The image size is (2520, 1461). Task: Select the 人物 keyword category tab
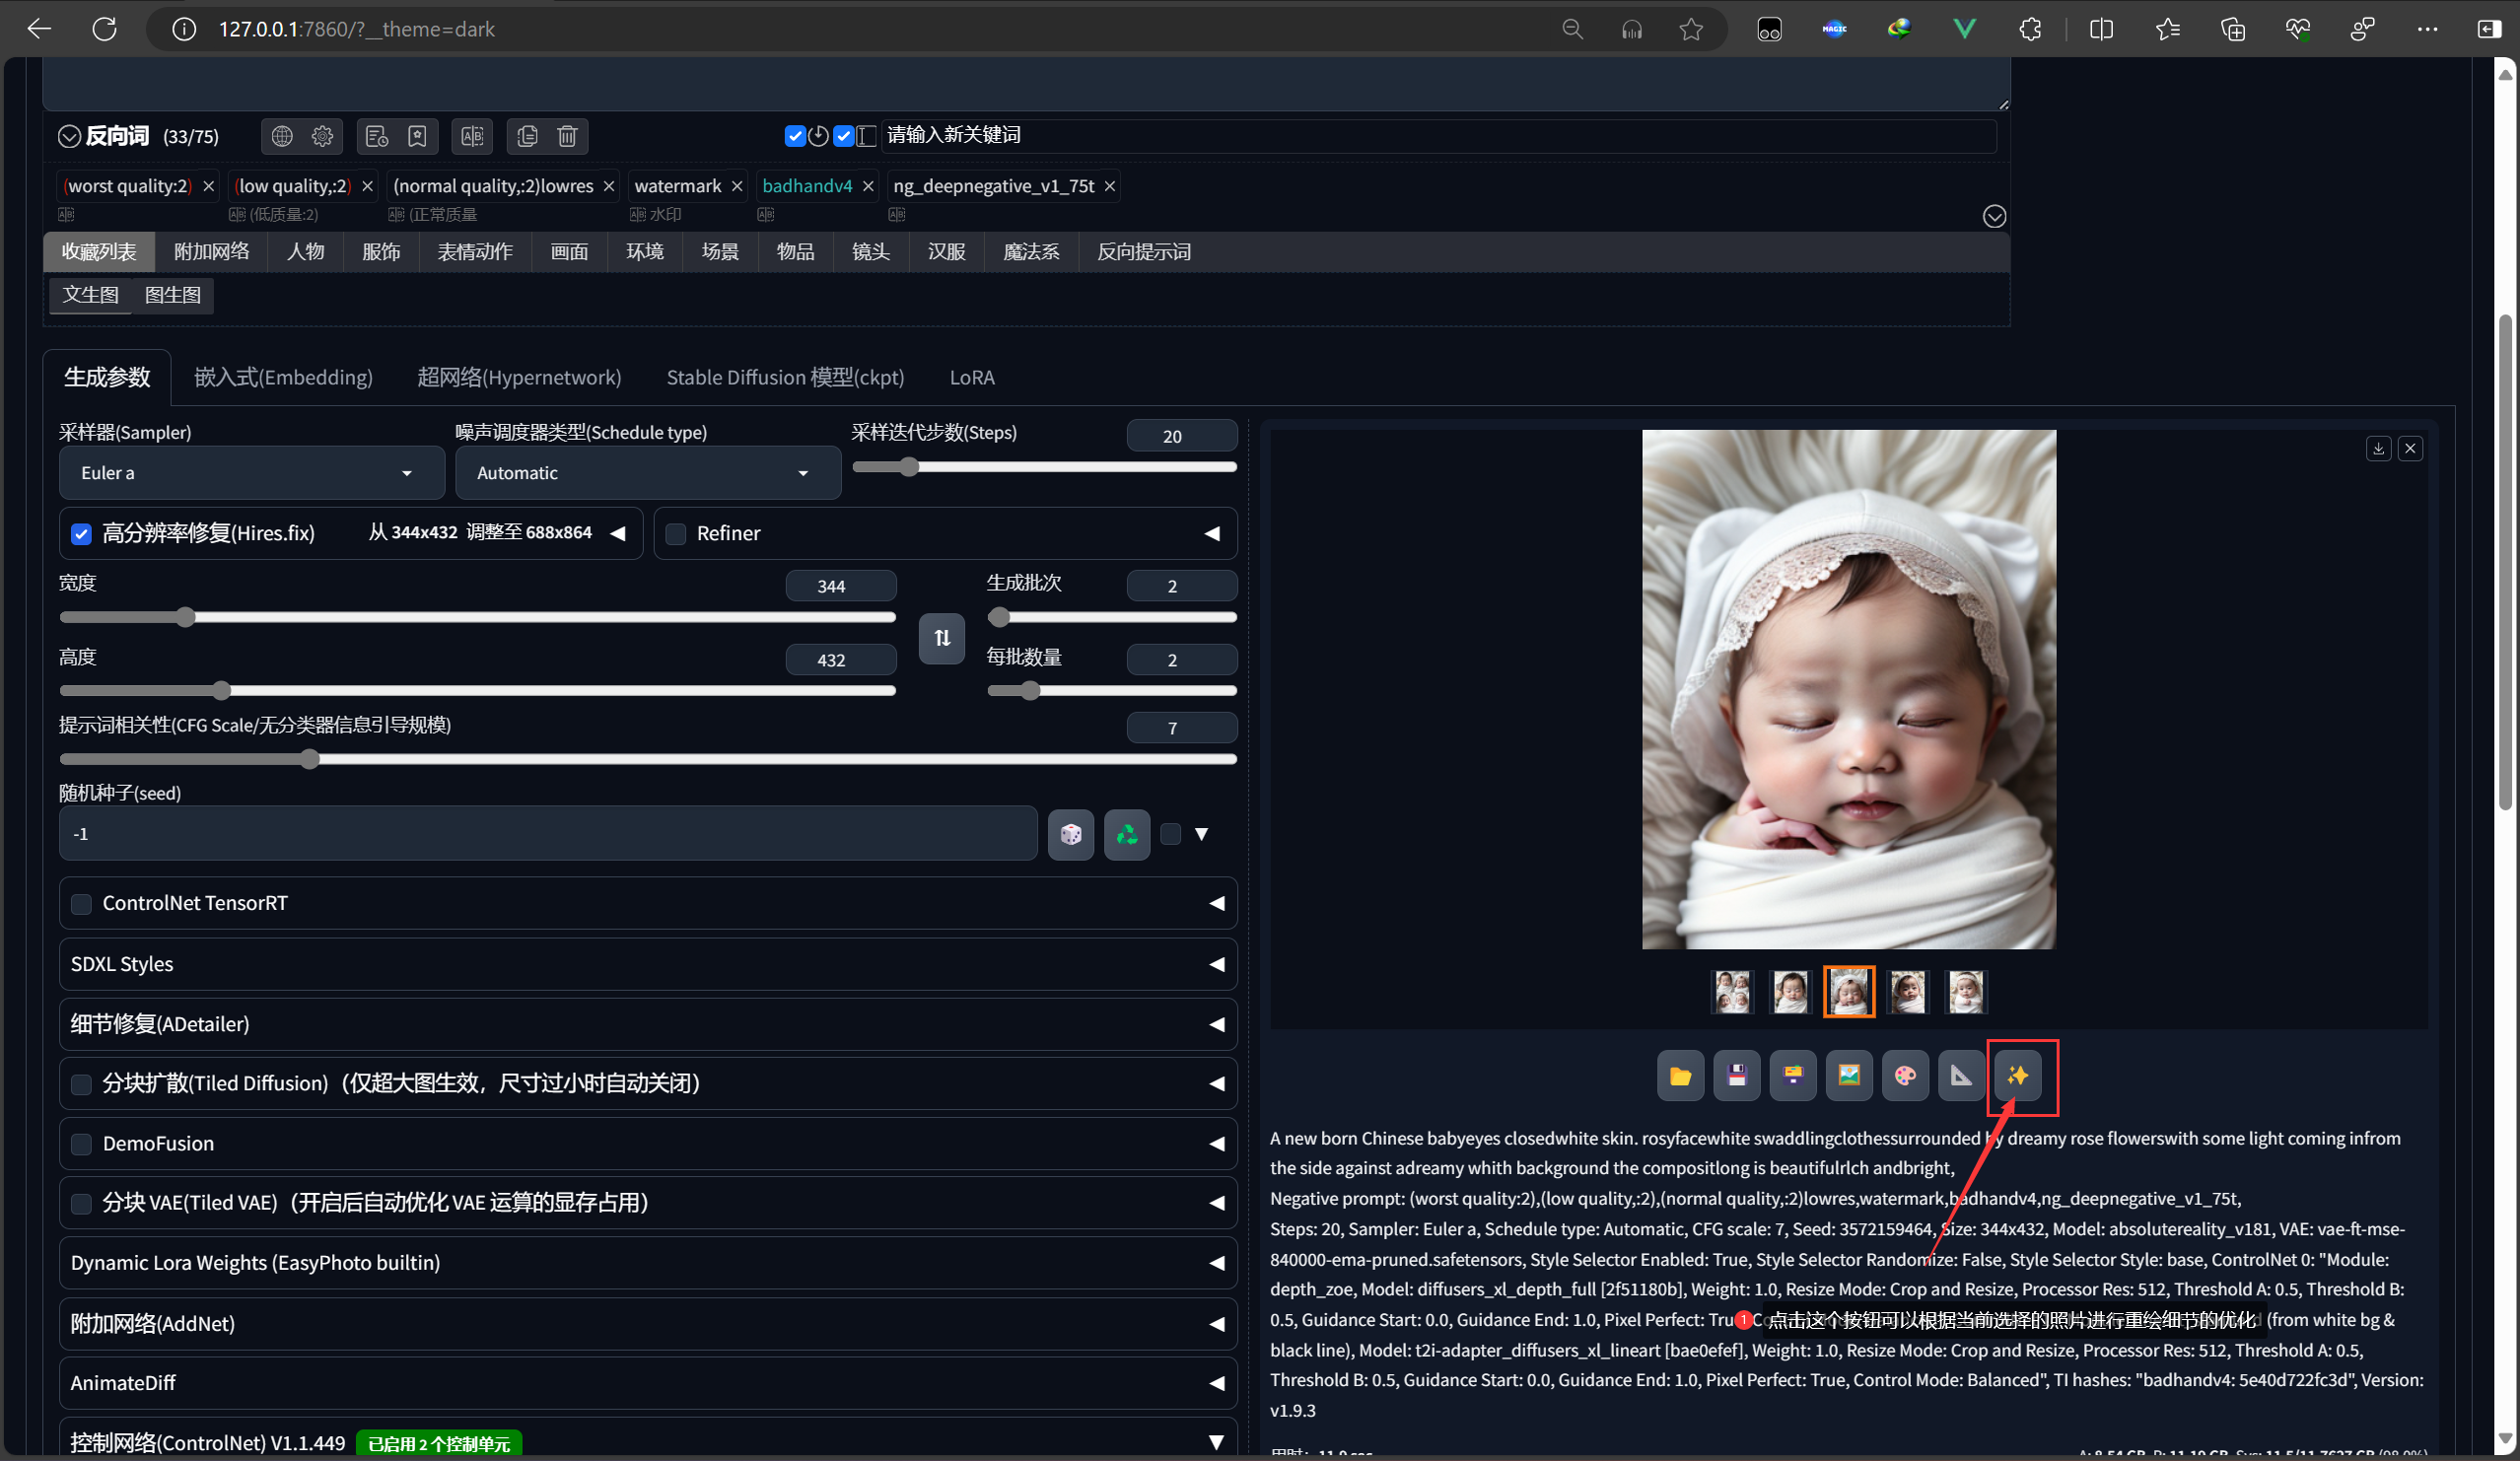[306, 252]
